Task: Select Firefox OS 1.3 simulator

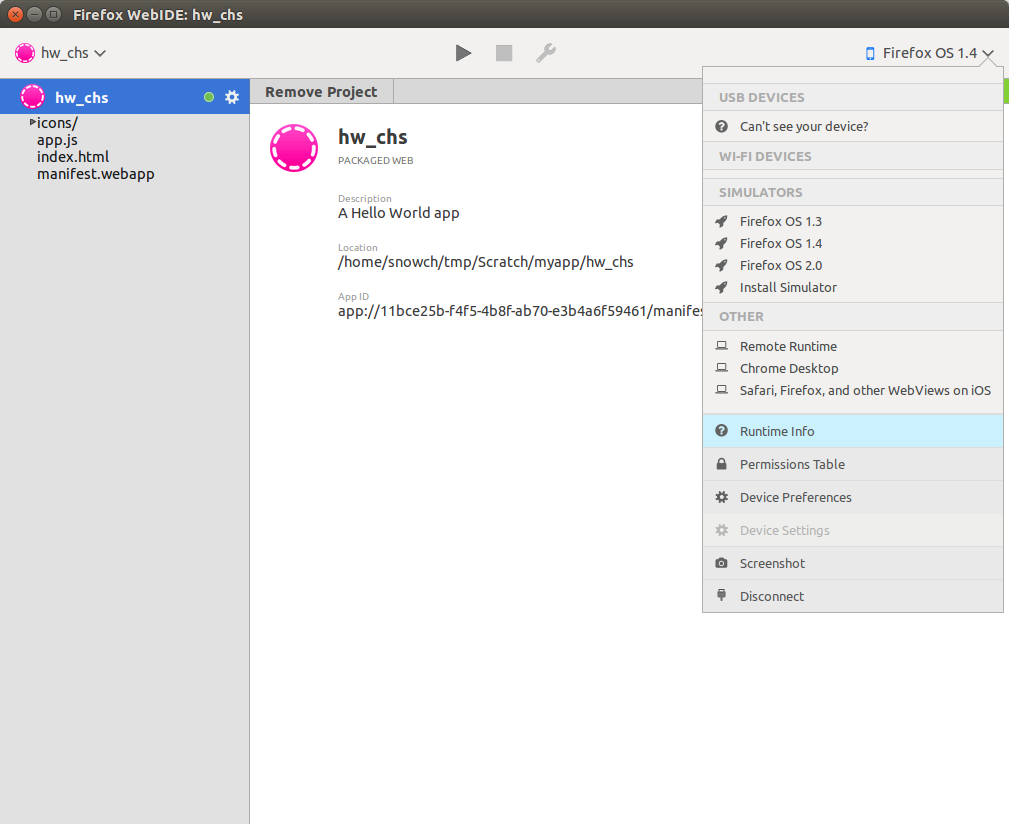Action: [x=853, y=221]
